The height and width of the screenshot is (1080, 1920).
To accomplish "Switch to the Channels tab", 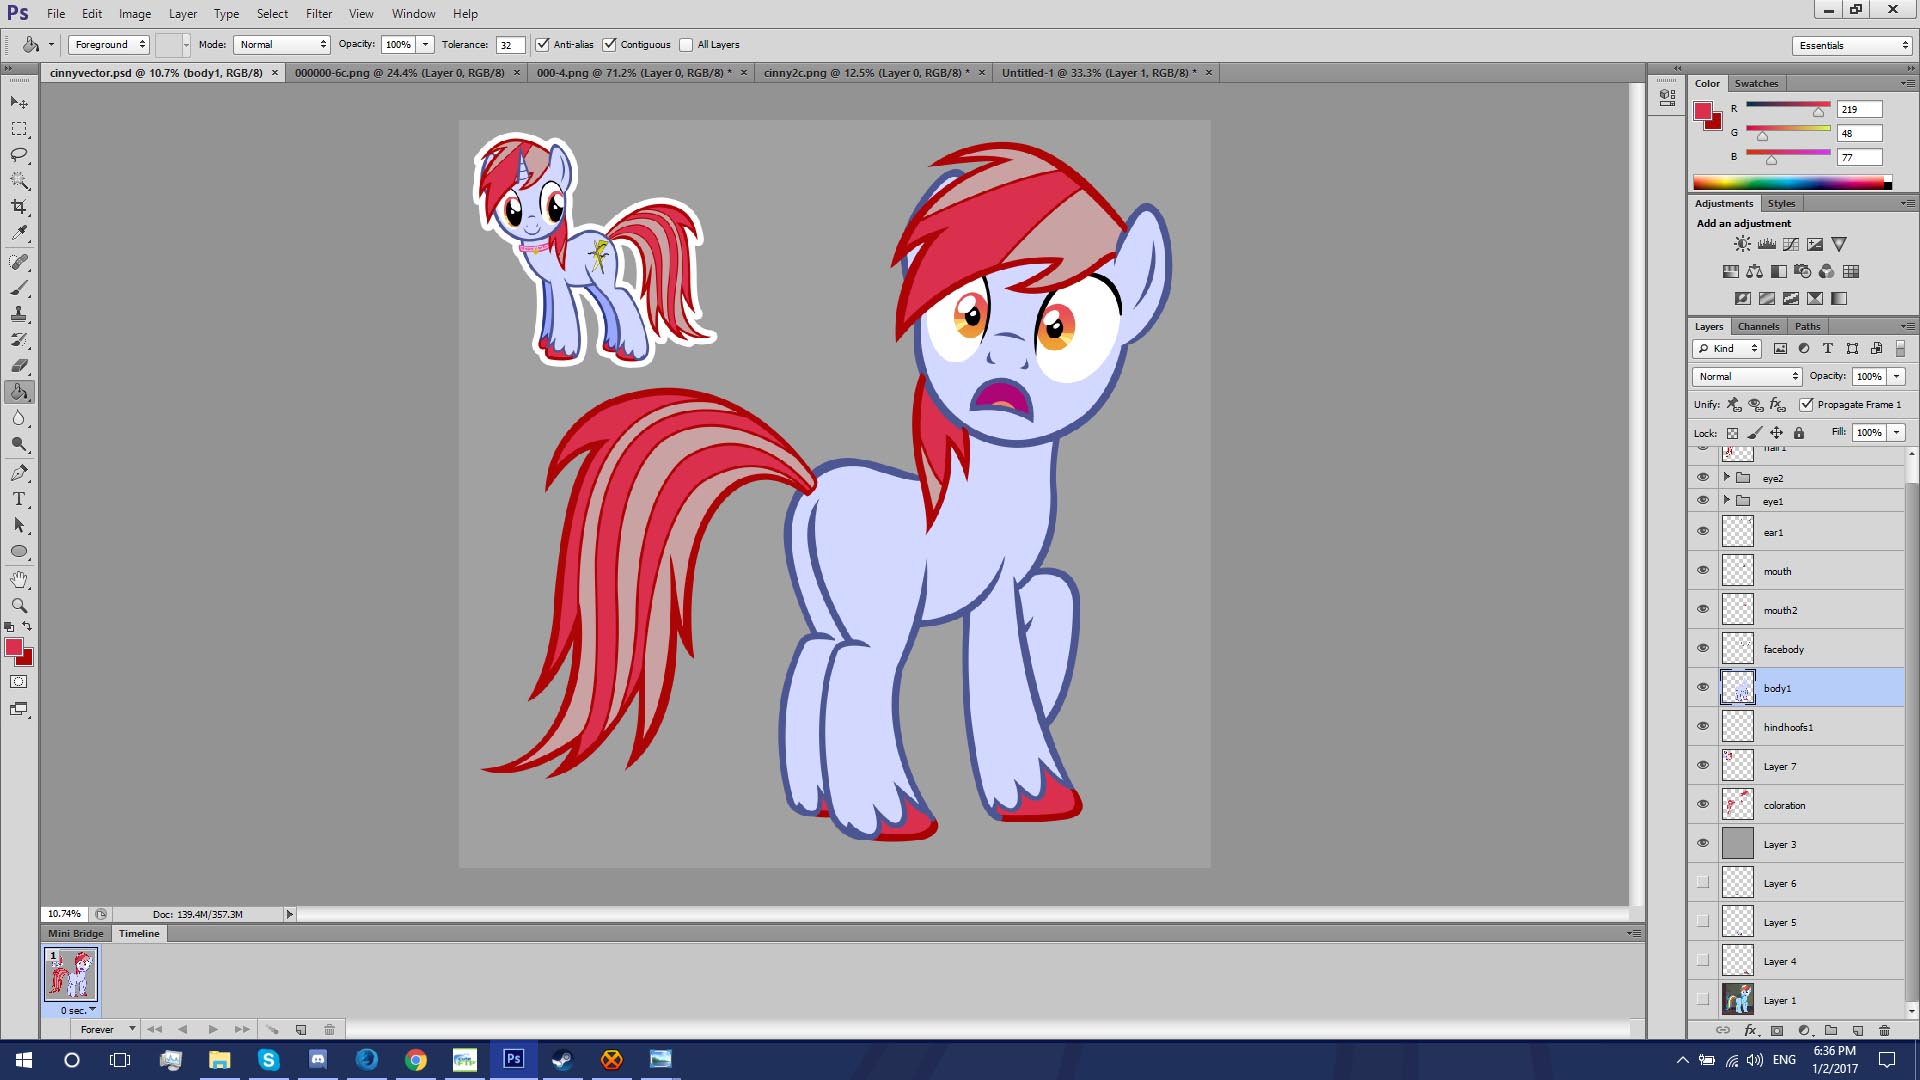I will tap(1757, 326).
